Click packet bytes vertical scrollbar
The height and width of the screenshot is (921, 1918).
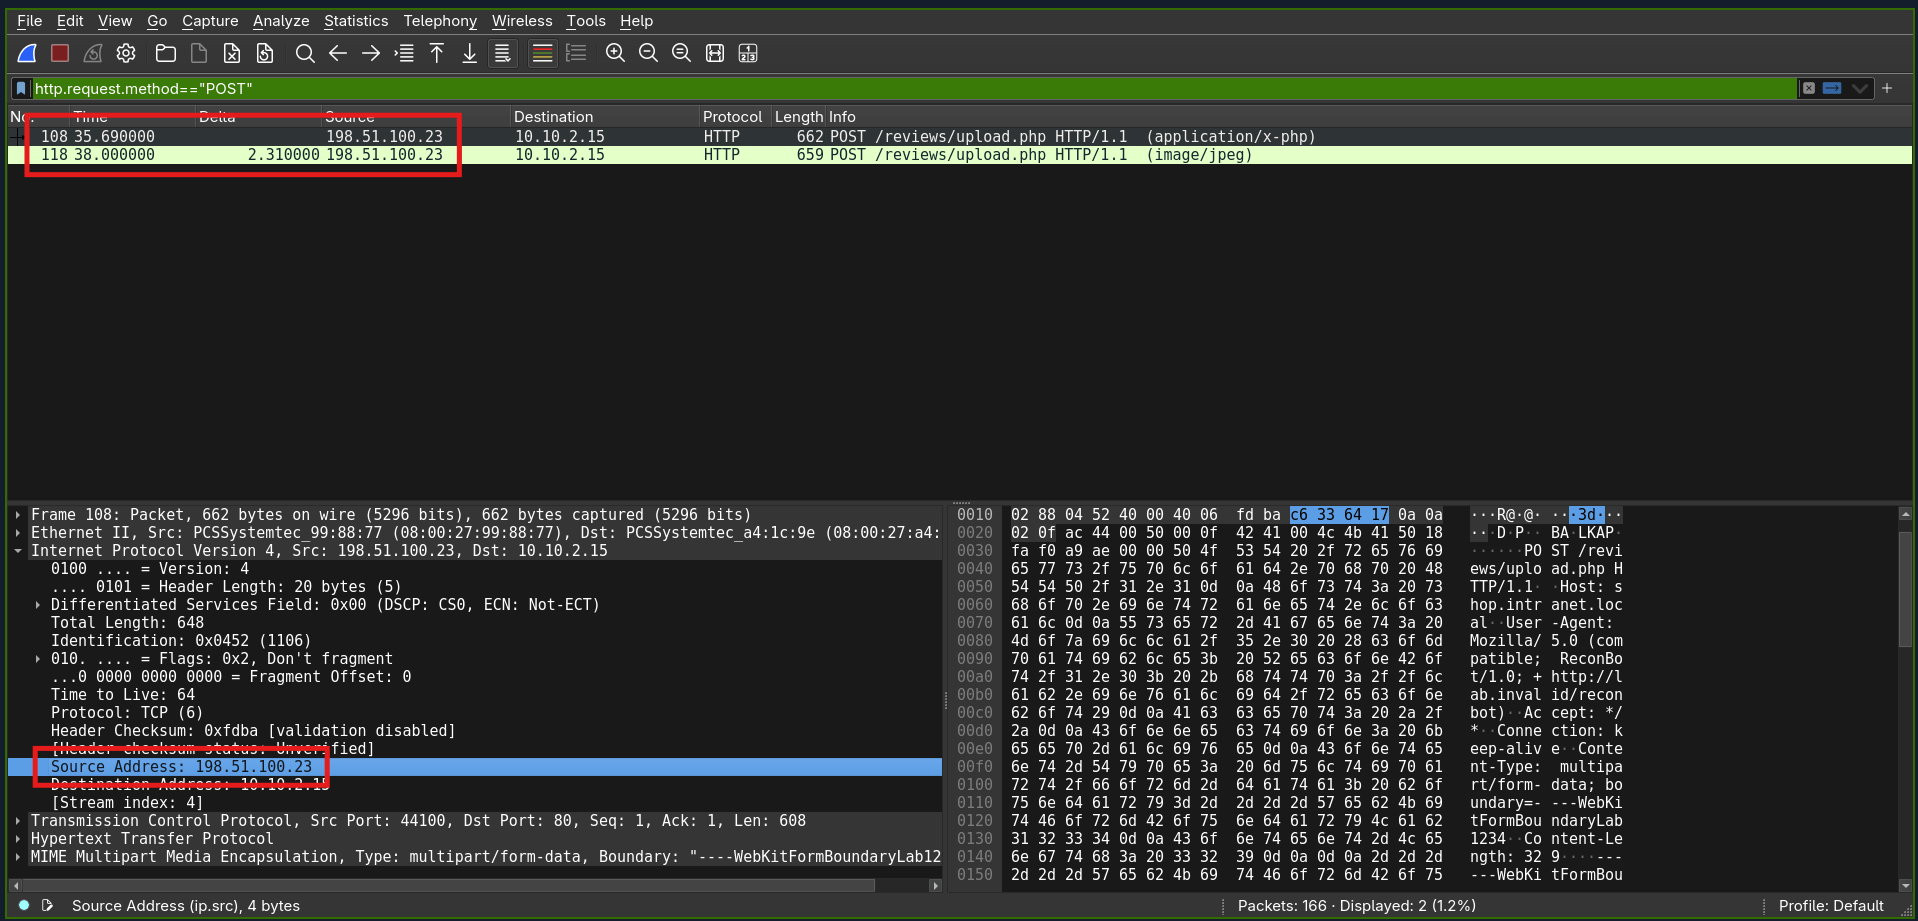(1905, 590)
